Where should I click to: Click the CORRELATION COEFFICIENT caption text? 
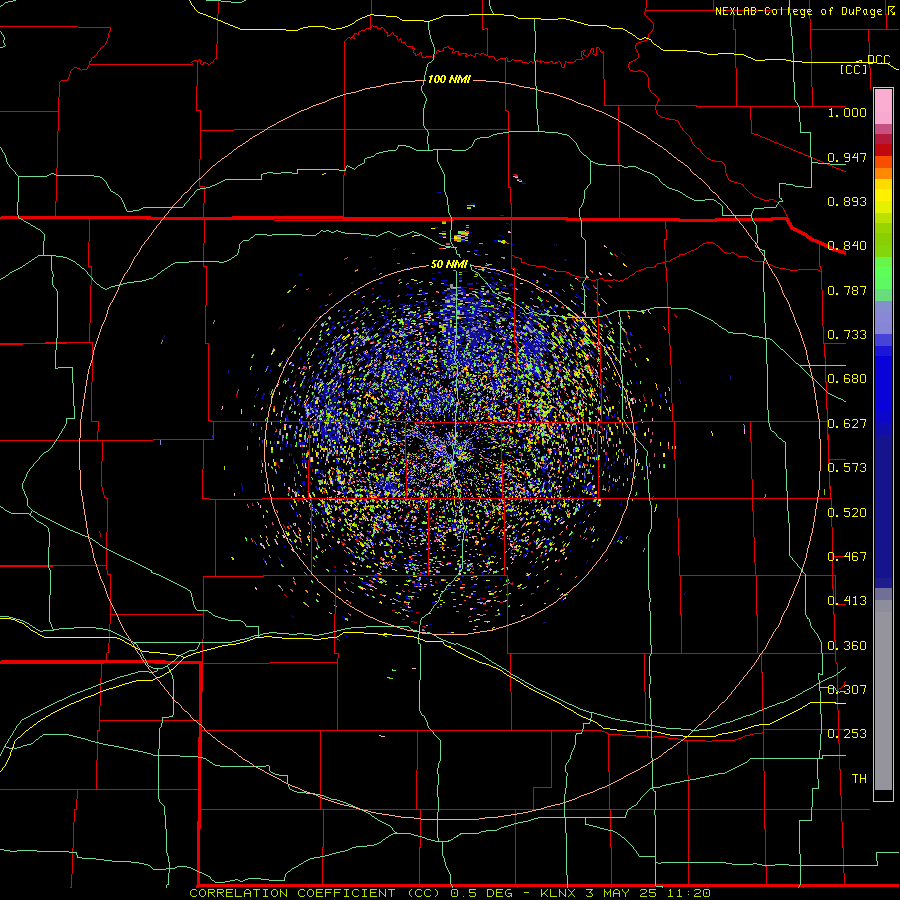click(x=293, y=893)
